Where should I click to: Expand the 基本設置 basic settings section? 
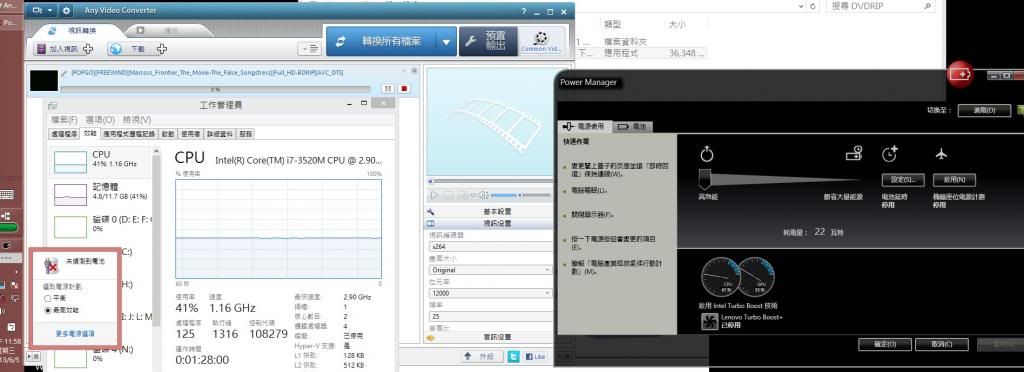488,211
